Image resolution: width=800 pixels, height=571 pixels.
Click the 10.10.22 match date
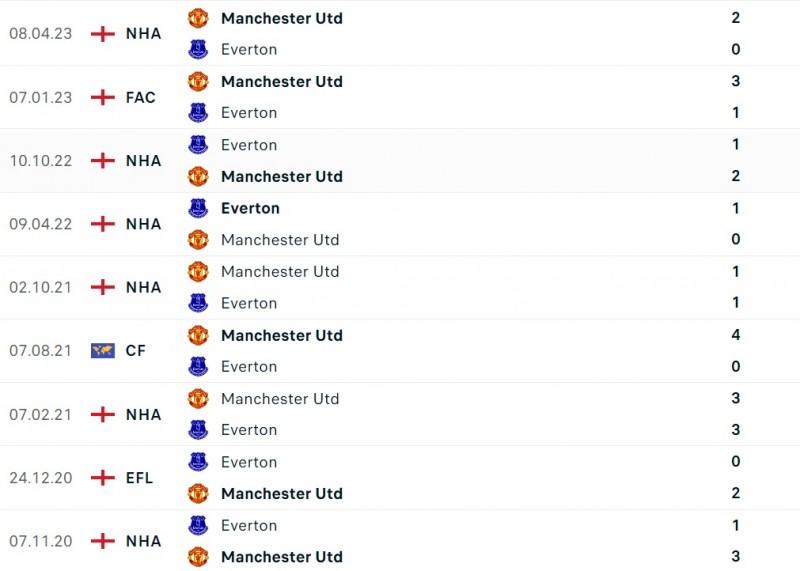(x=41, y=160)
